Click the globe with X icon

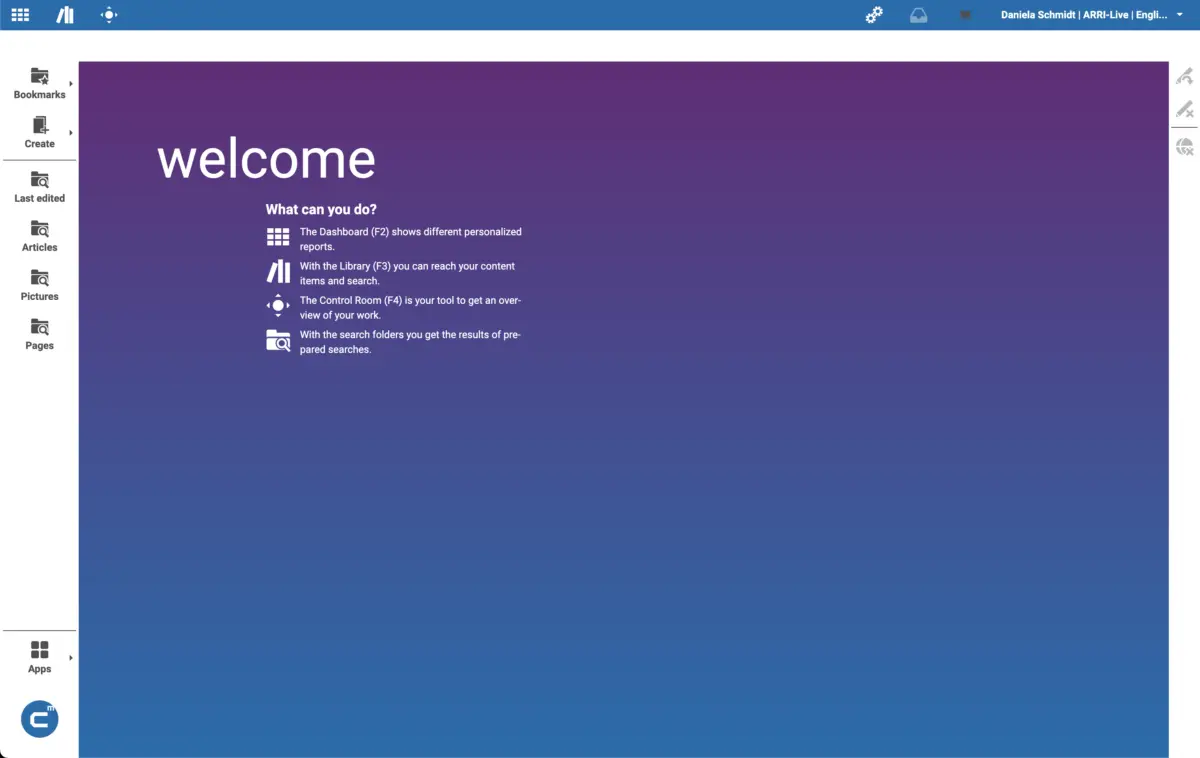pos(1184,147)
